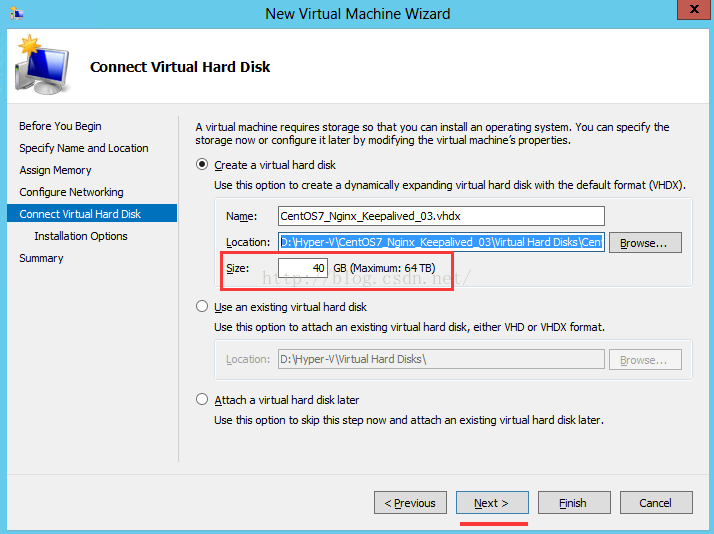Click the intro text about required storage

[432, 133]
